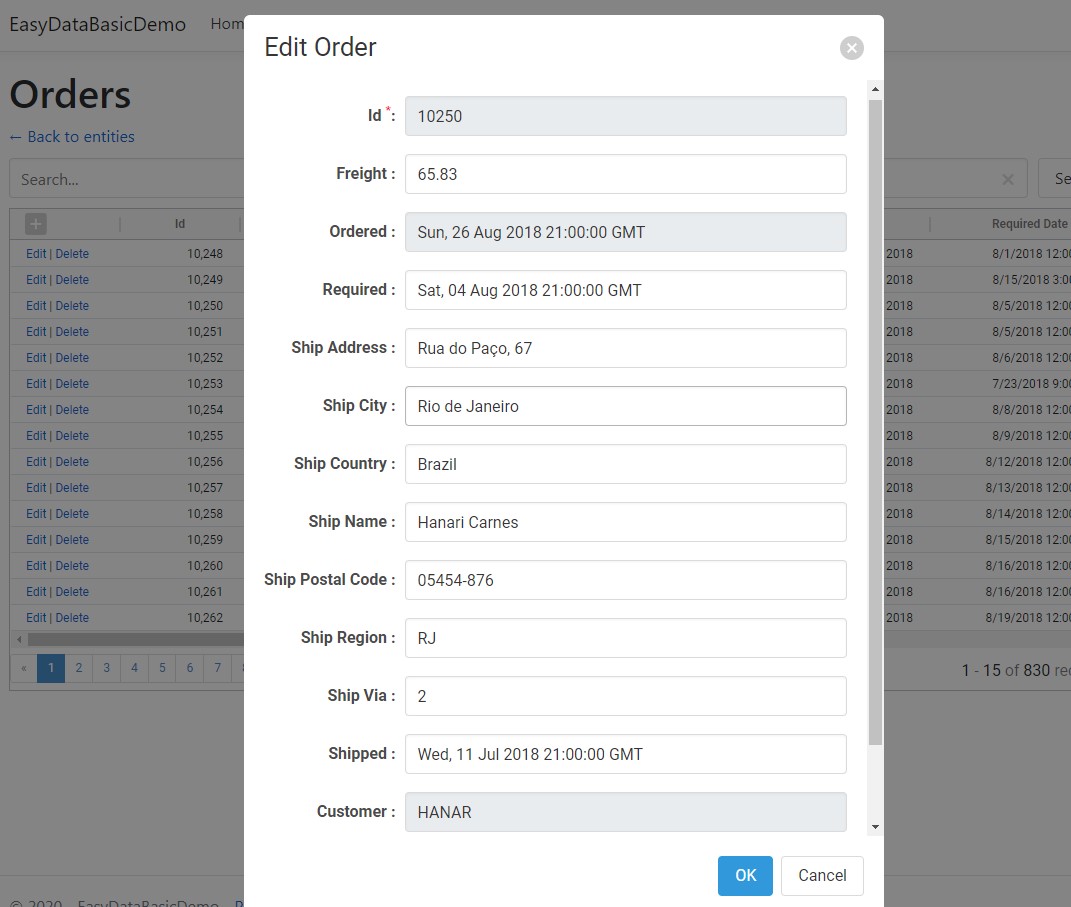
Task: Click the Freight input field
Action: pyautogui.click(x=625, y=174)
